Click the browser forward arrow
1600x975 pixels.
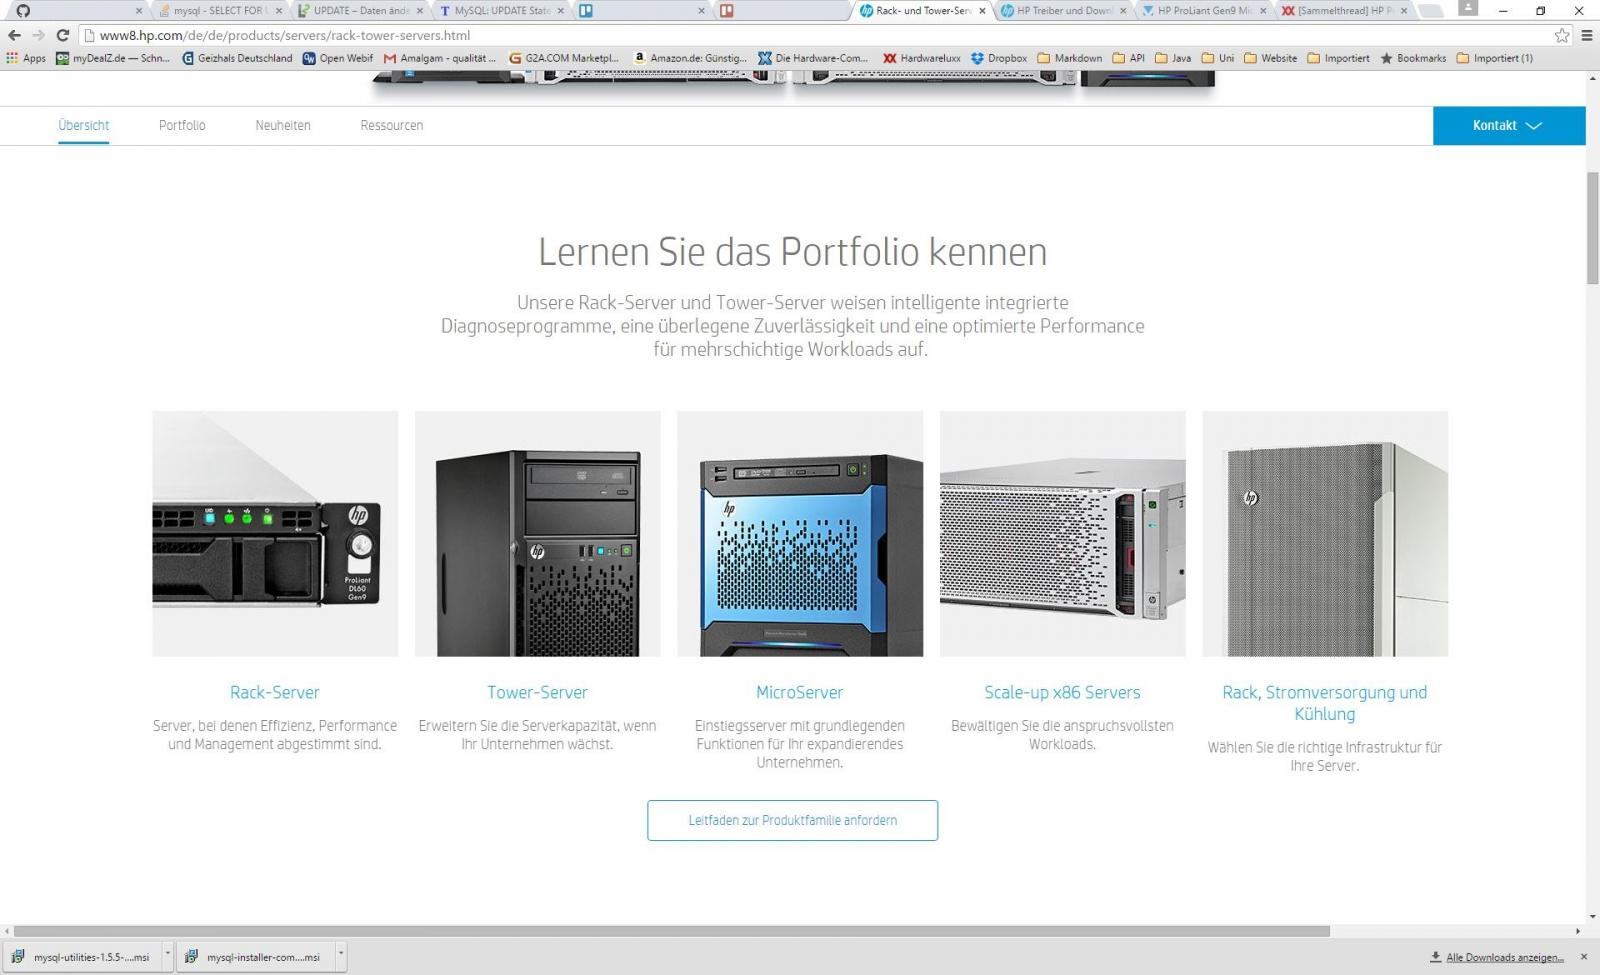pyautogui.click(x=38, y=35)
